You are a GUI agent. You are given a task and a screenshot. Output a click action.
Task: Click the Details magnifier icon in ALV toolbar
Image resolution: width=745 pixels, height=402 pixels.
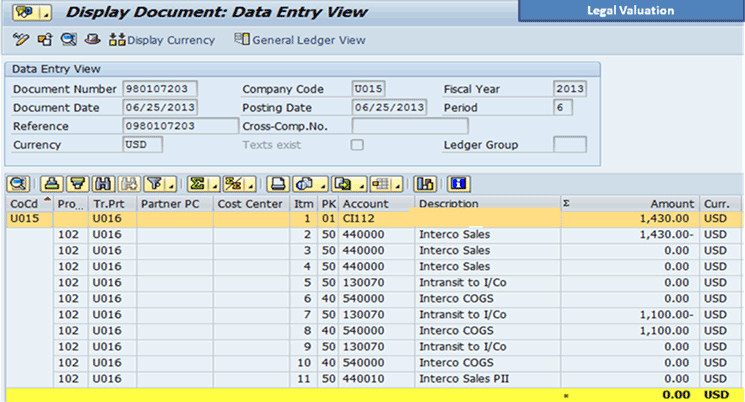(x=19, y=184)
